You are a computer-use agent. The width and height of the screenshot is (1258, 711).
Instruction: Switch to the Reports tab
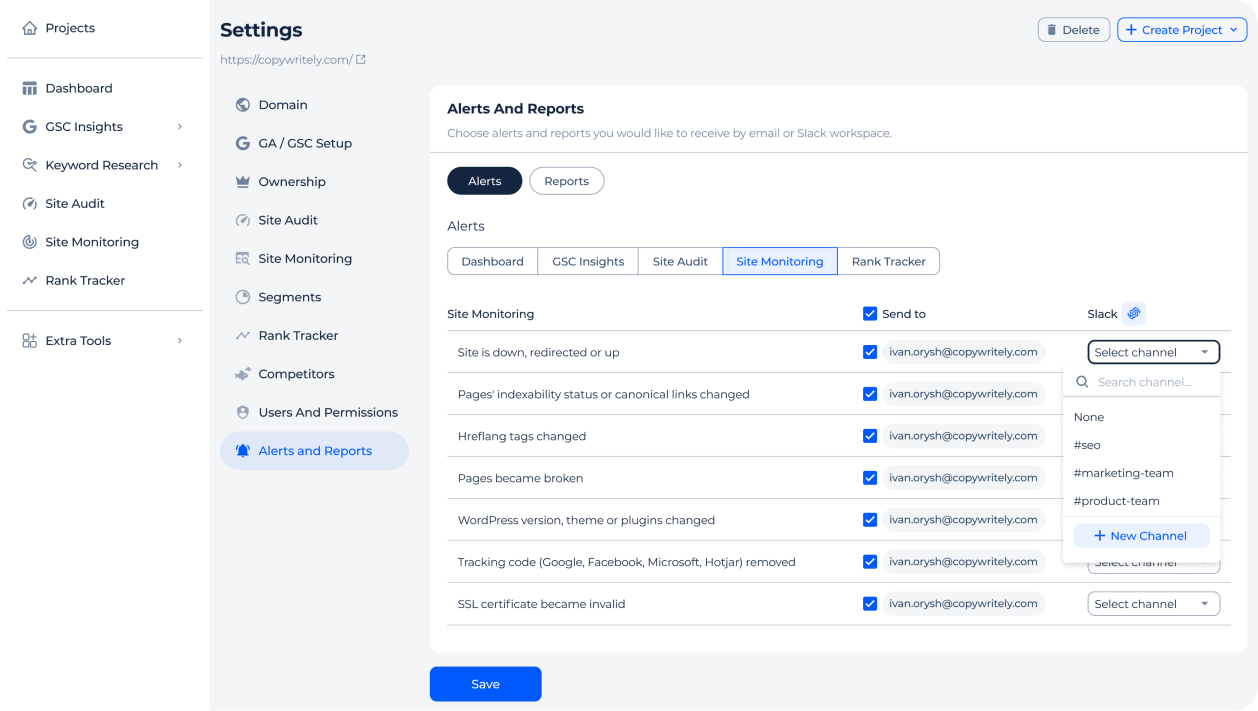click(x=566, y=181)
